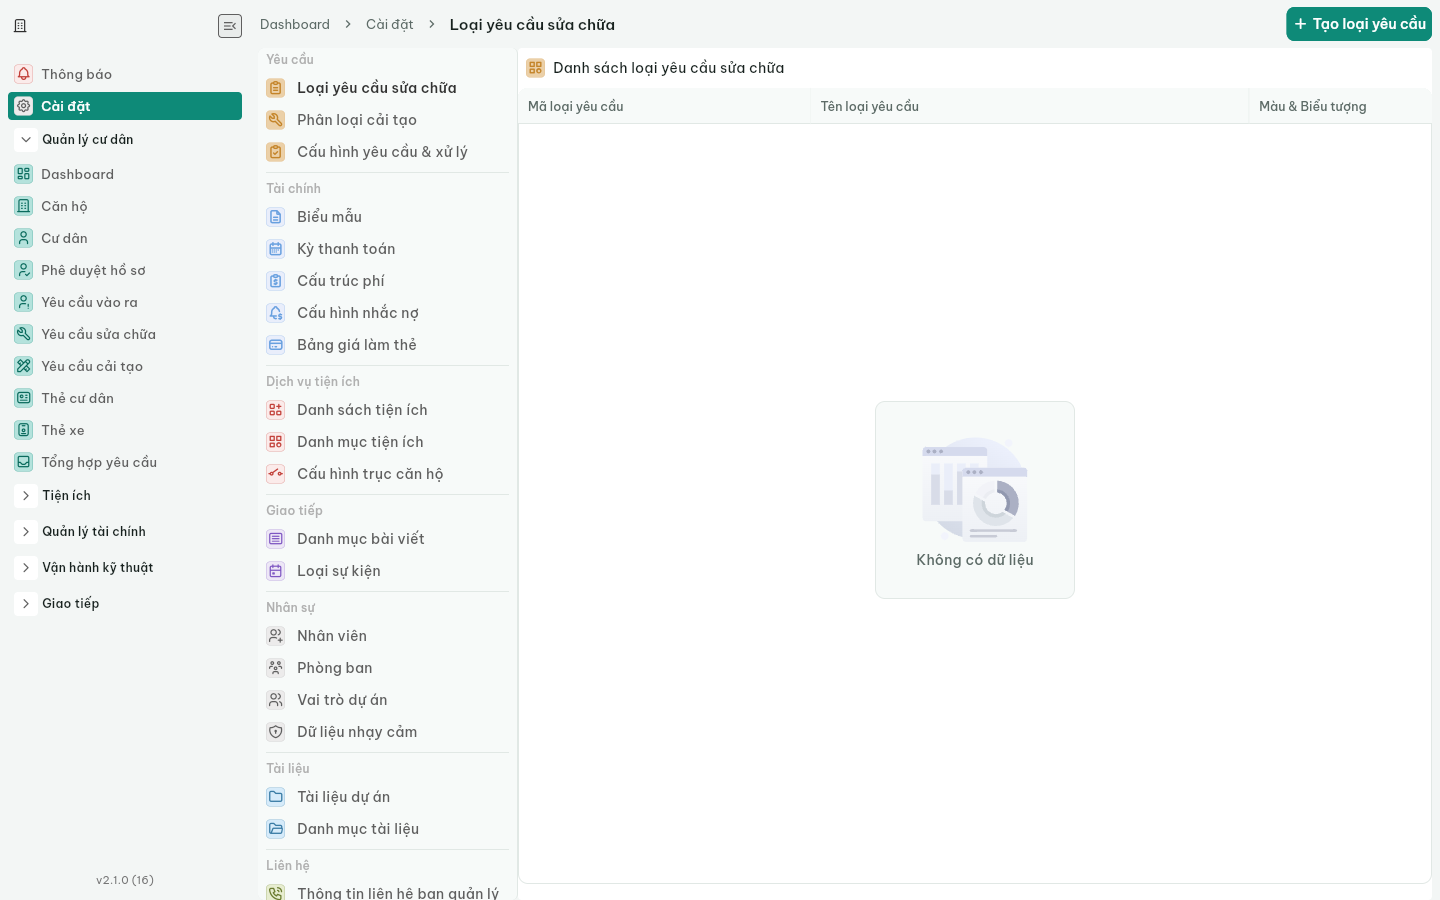Expand the Quản lý tài chính section
The image size is (1440, 900).
[x=26, y=532]
